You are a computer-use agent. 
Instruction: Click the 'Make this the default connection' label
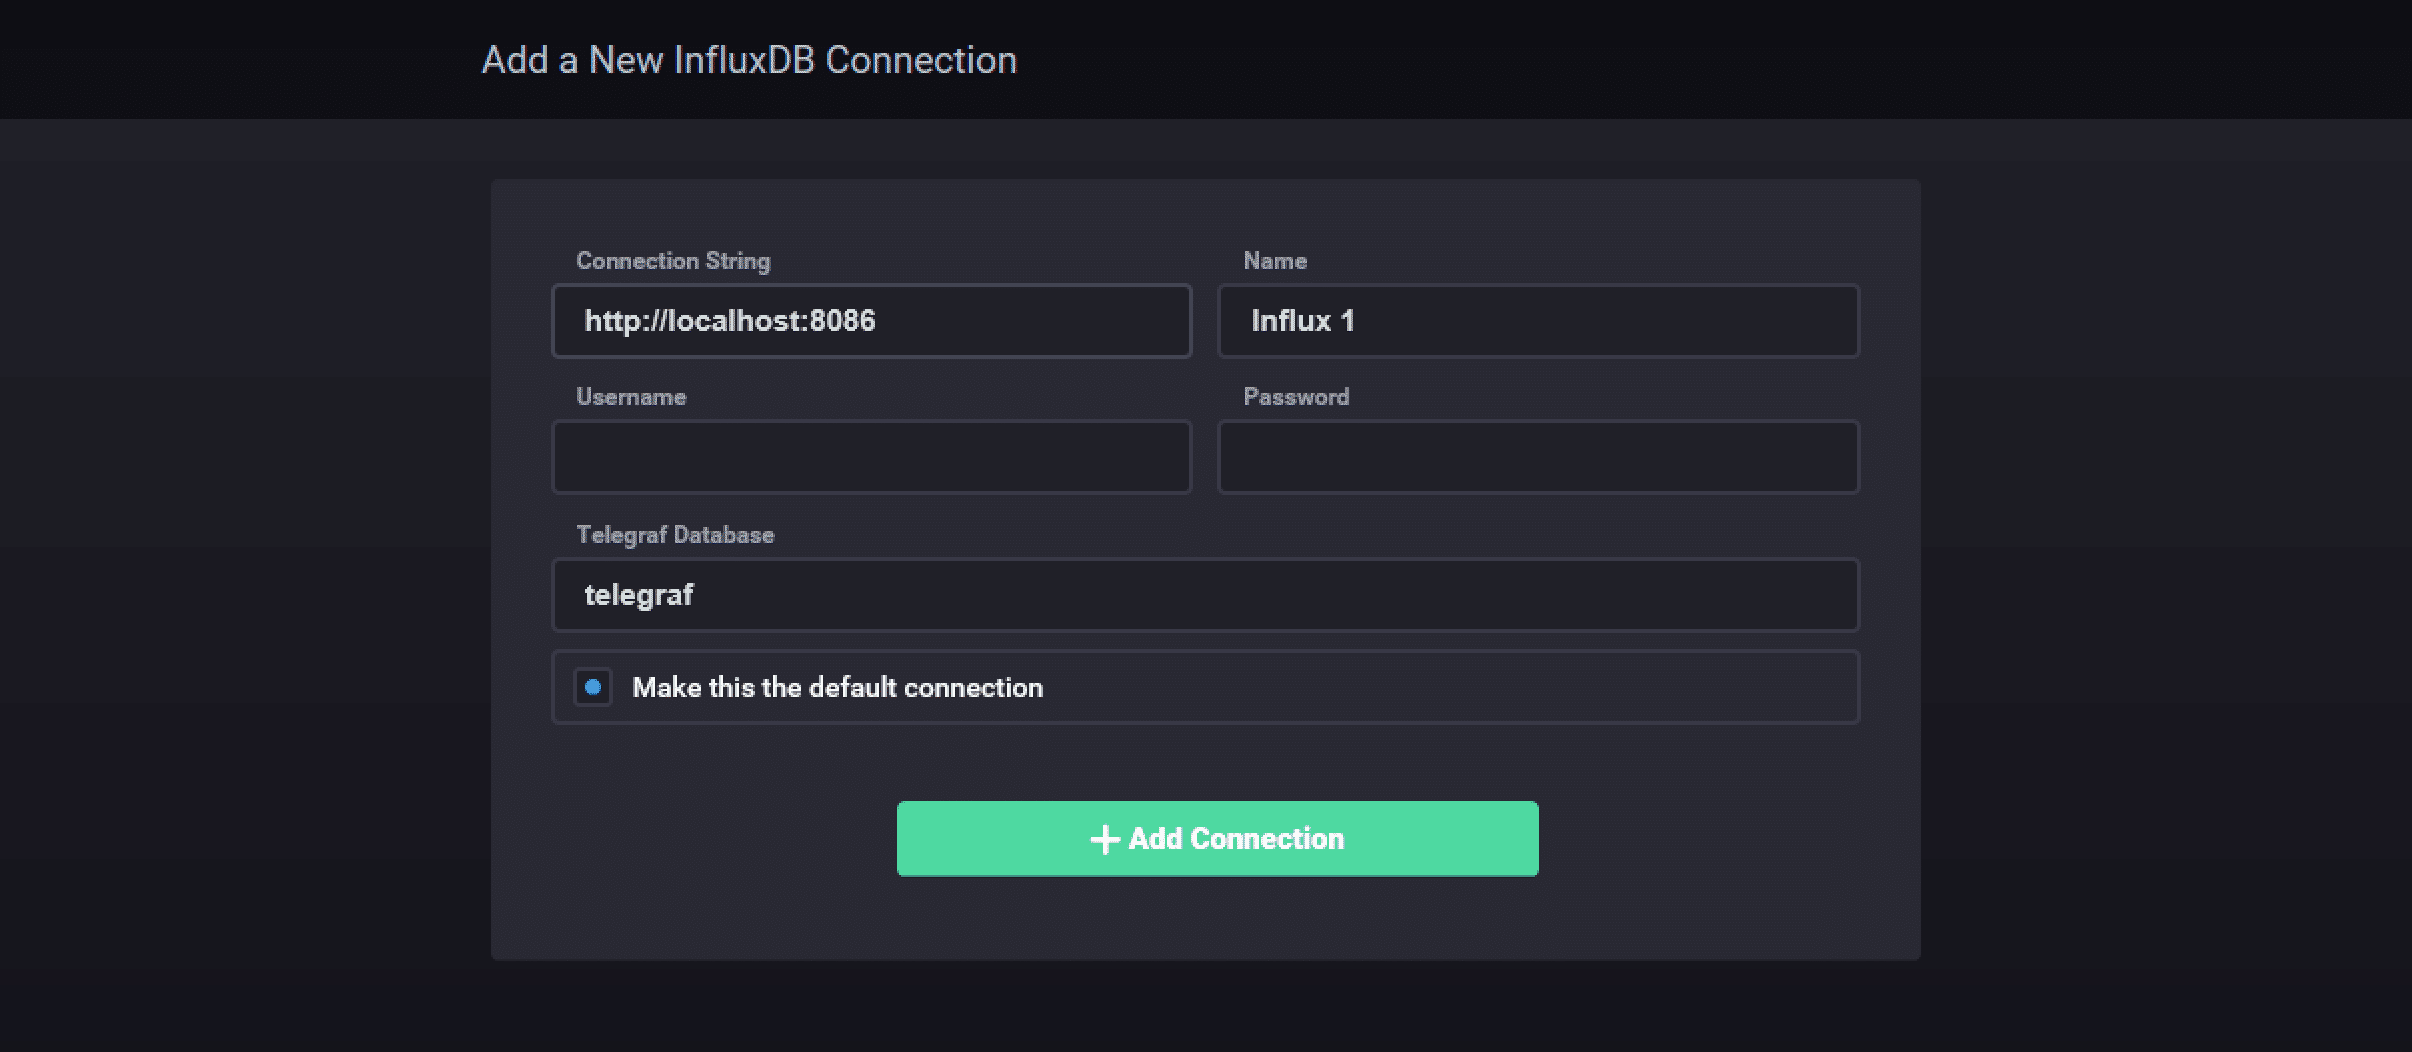(x=837, y=687)
